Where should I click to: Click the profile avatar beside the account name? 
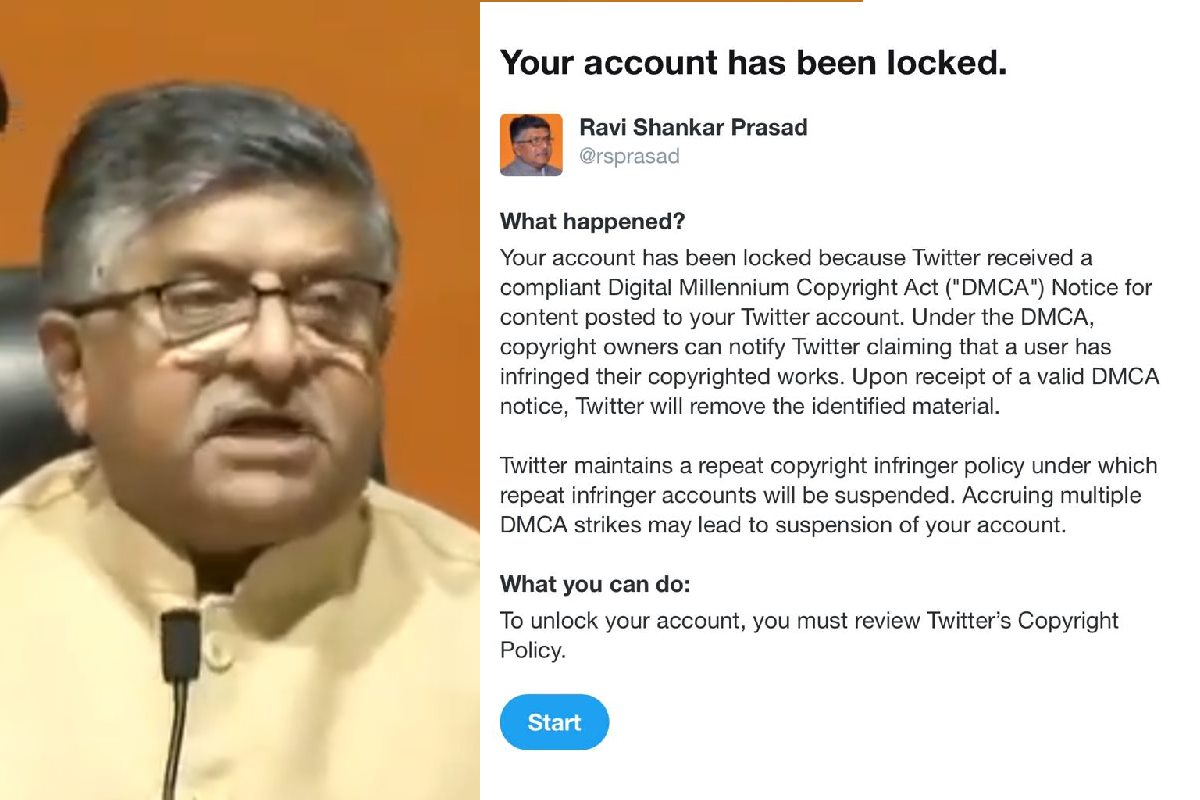531,145
